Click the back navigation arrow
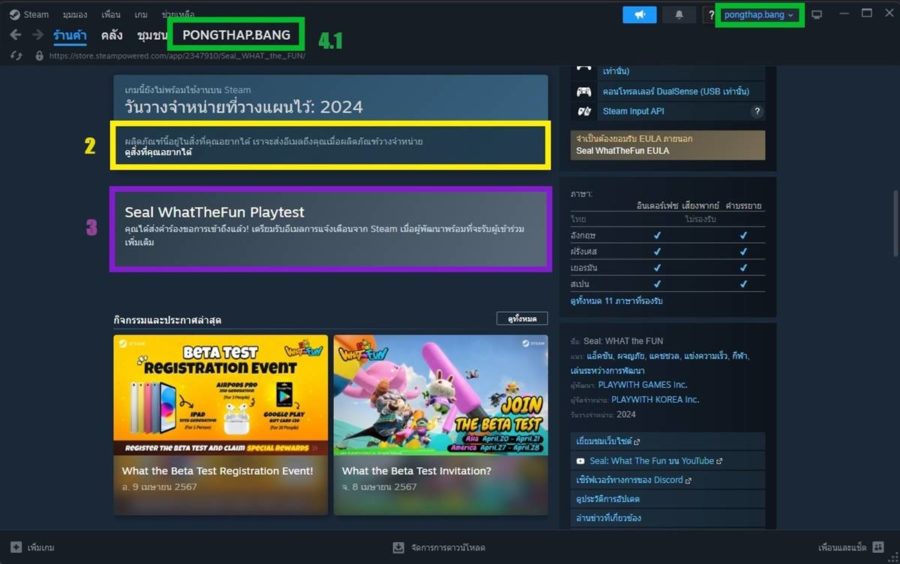The image size is (900, 564). [x=15, y=35]
